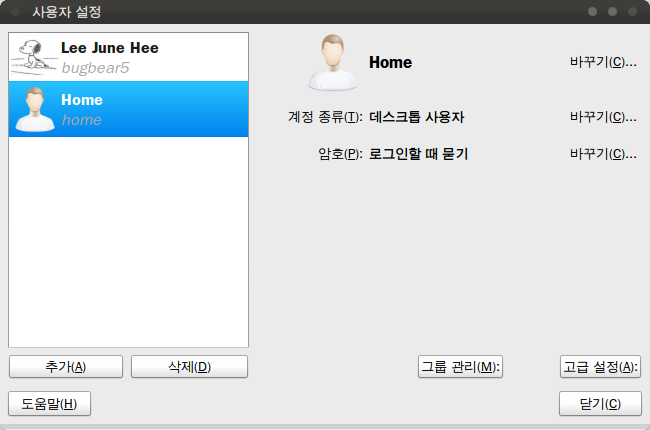
Task: Click the Home user avatar in list
Action: (35, 109)
